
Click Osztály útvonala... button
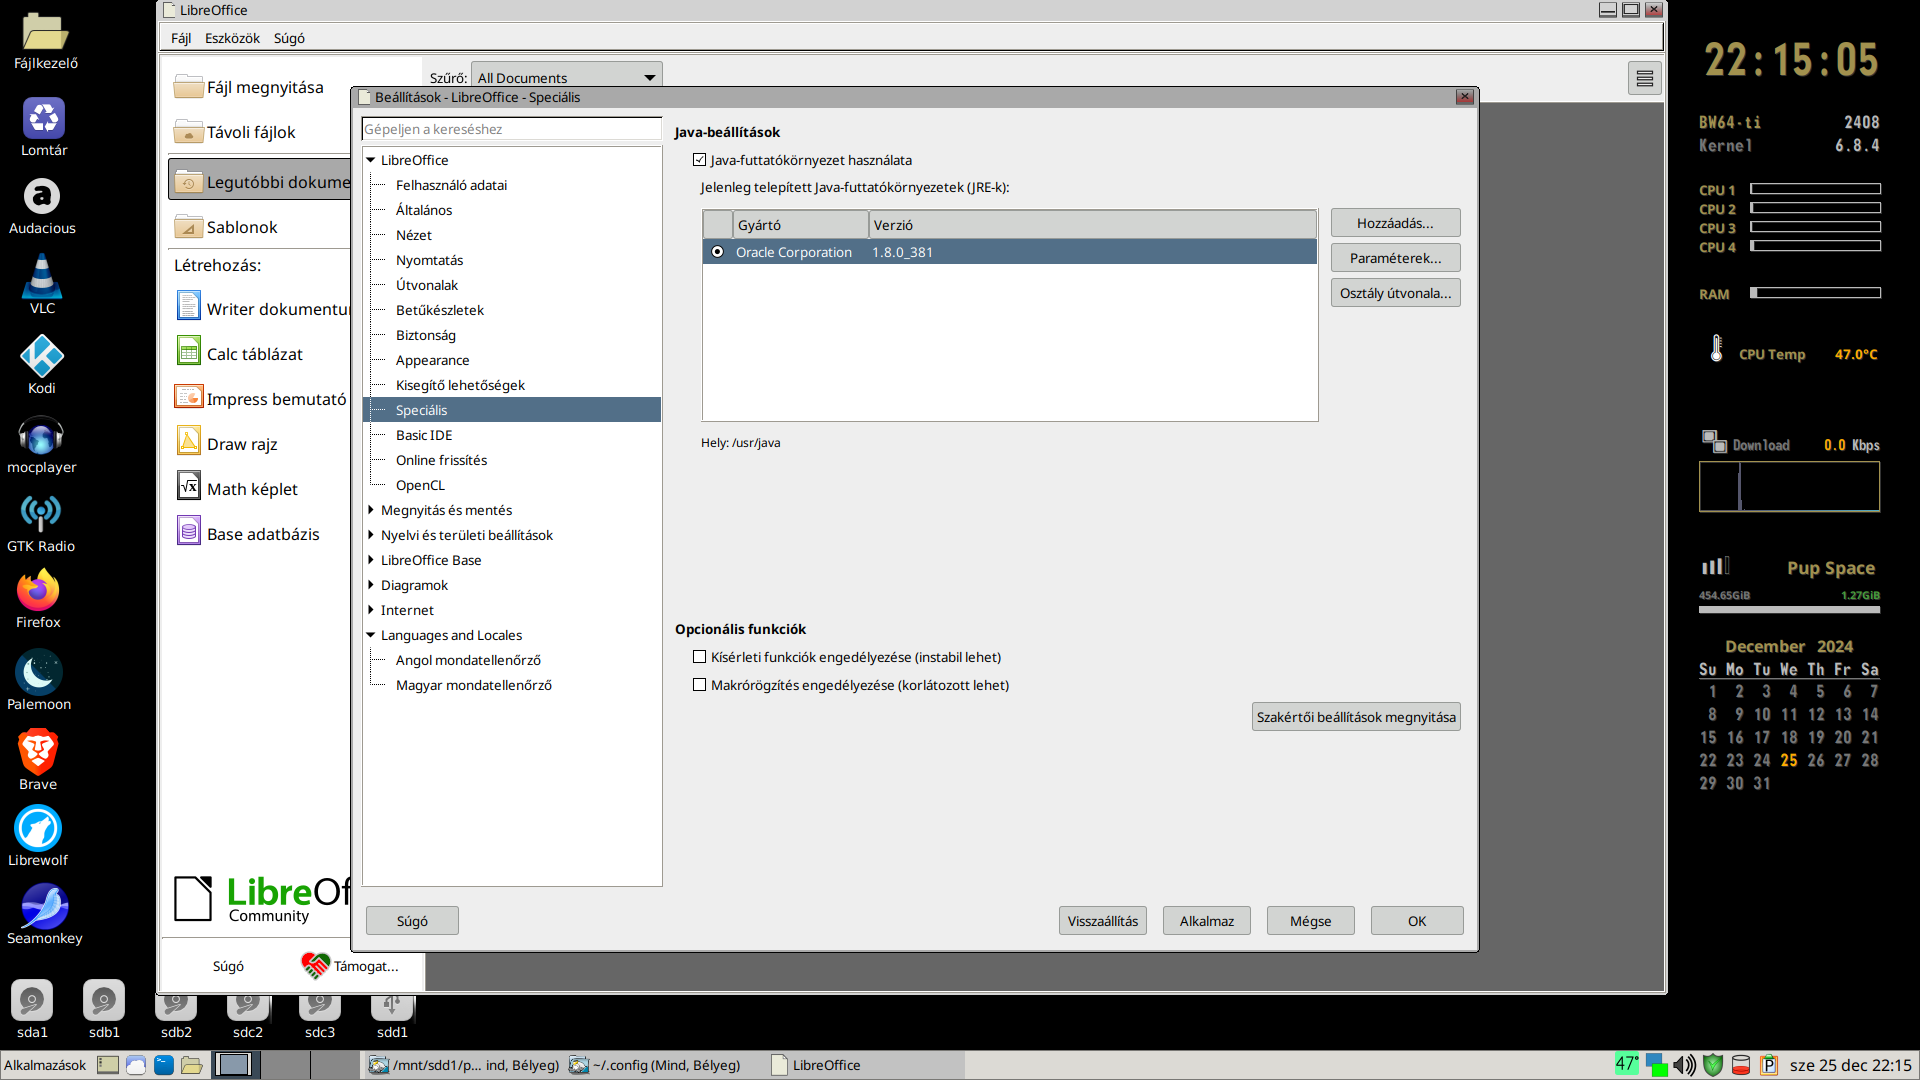pos(1395,293)
